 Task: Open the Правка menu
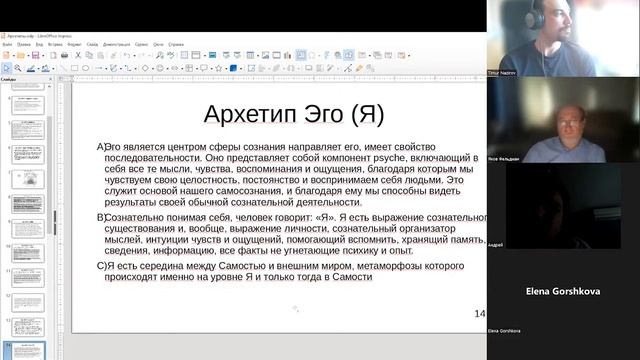pos(24,44)
